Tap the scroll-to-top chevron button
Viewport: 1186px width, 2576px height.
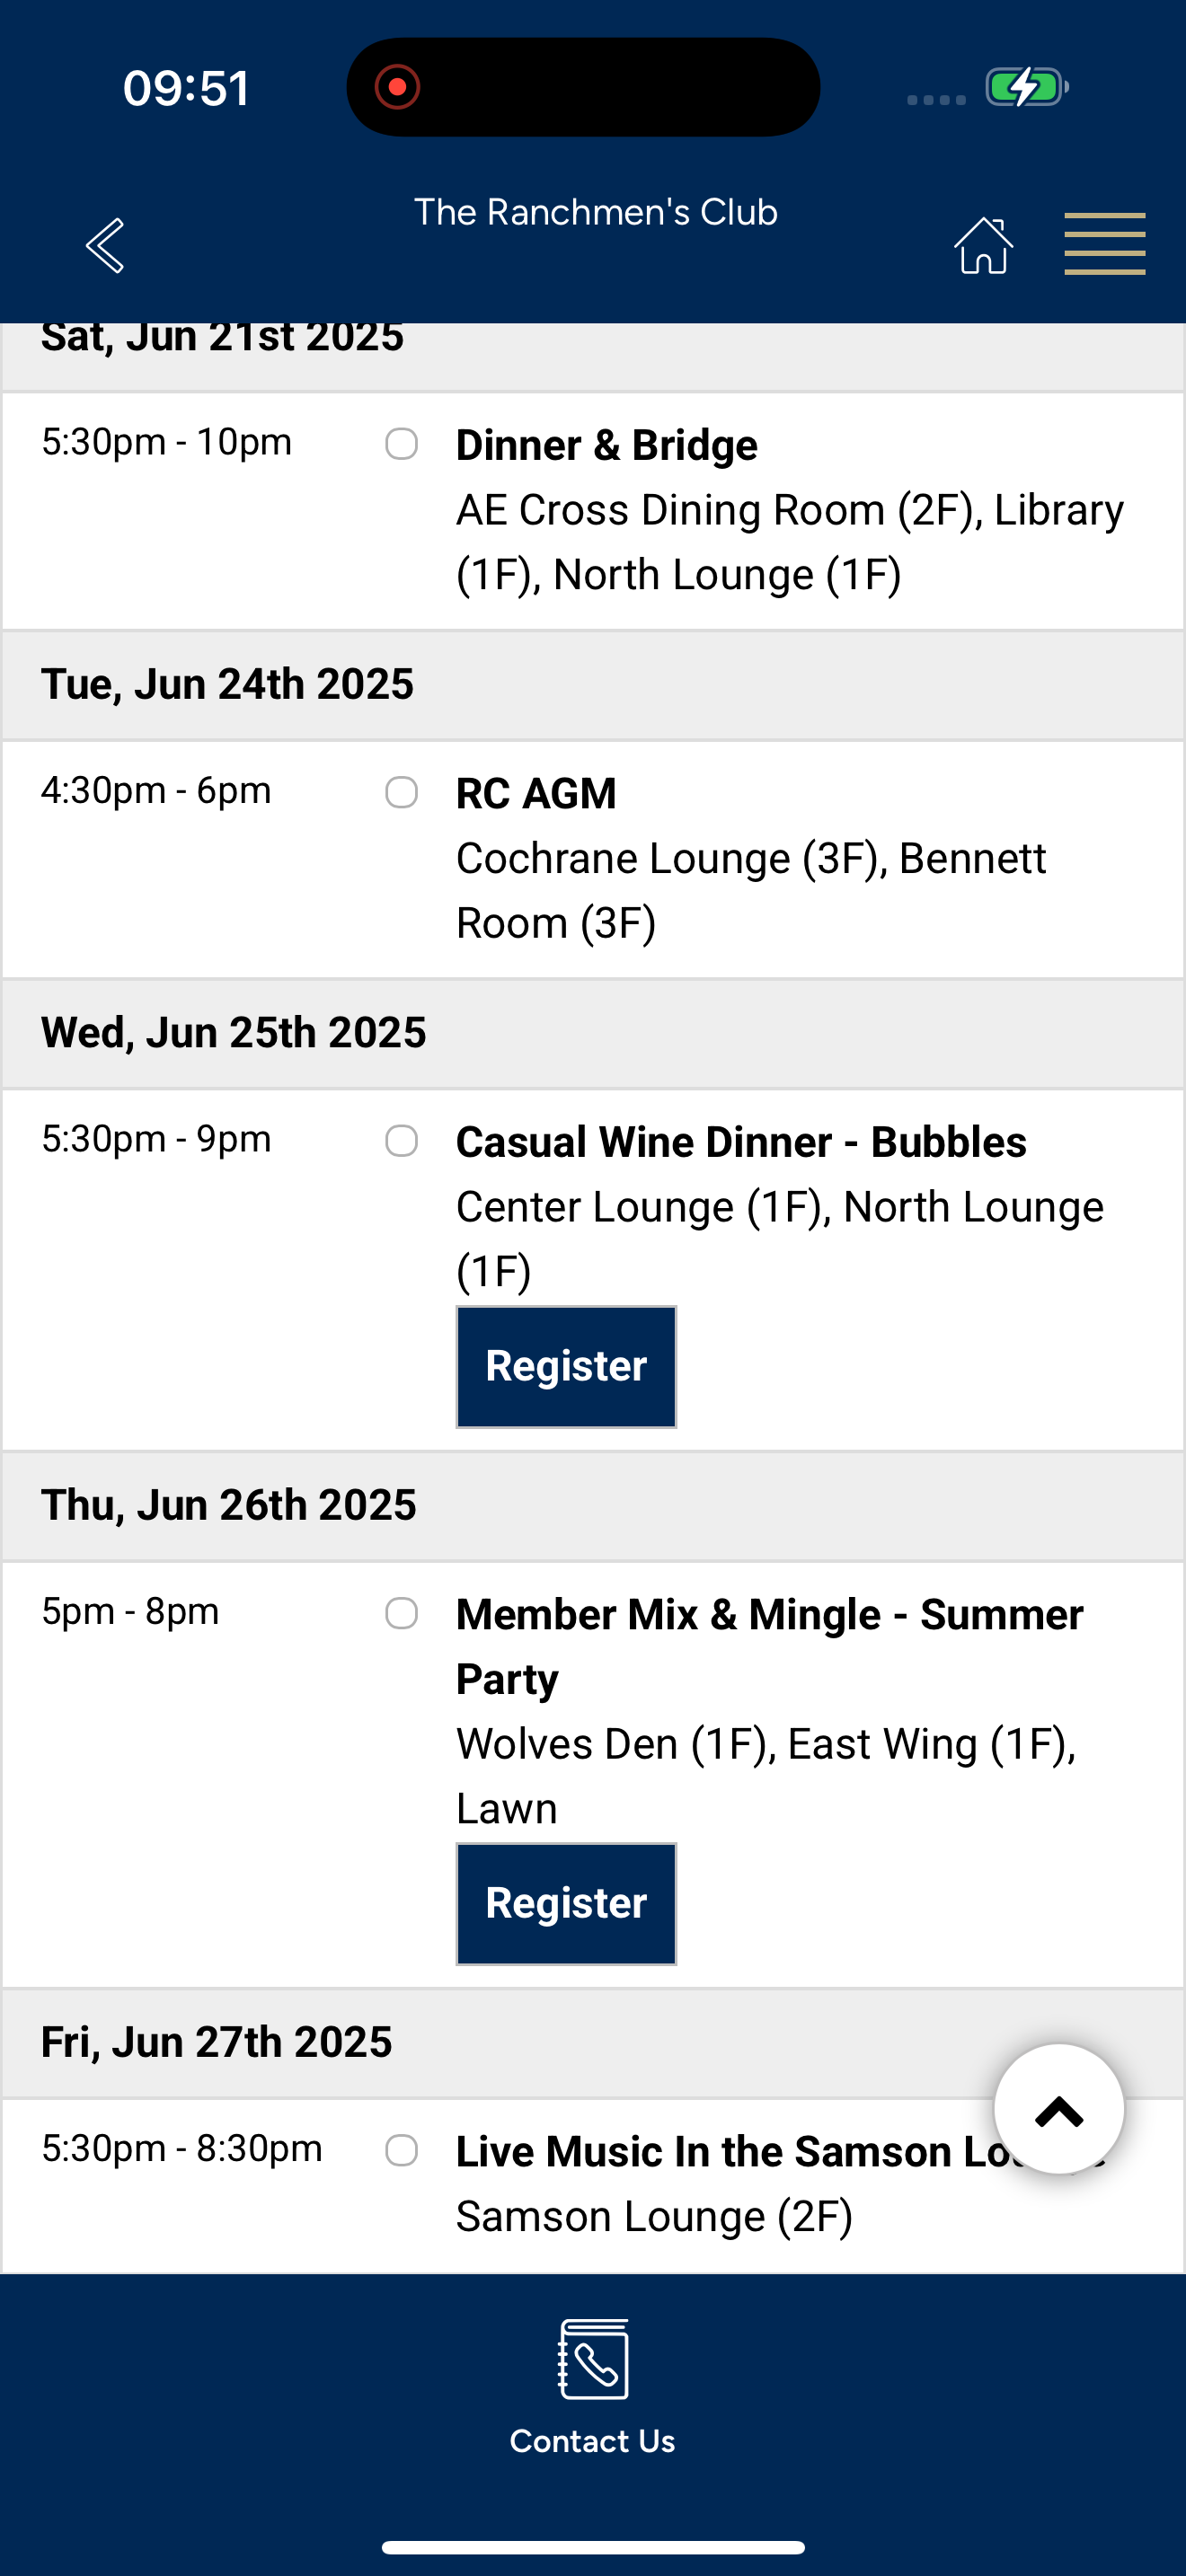tap(1059, 2110)
